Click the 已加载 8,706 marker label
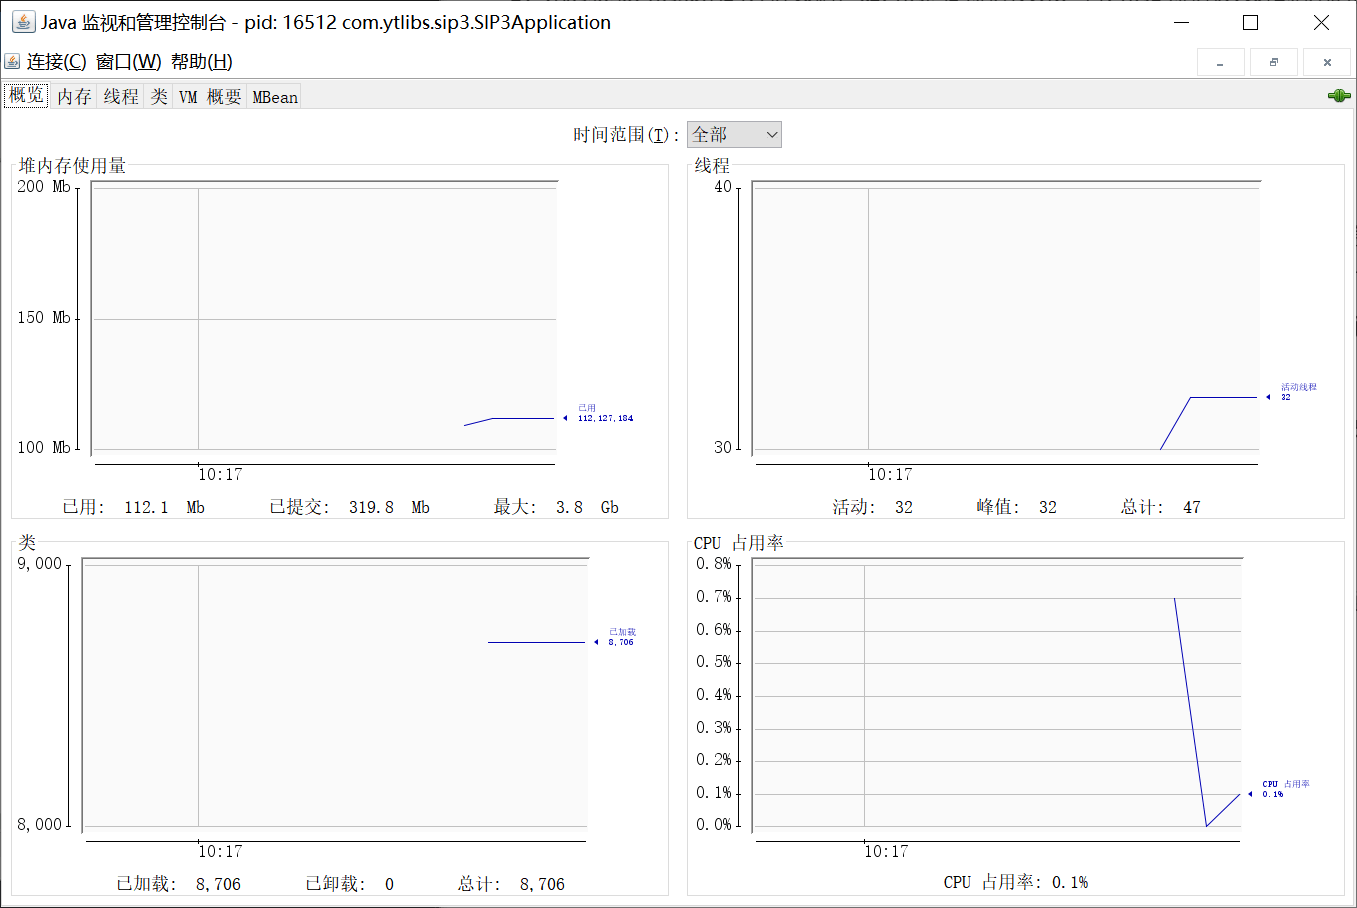This screenshot has width=1357, height=908. (x=621, y=637)
